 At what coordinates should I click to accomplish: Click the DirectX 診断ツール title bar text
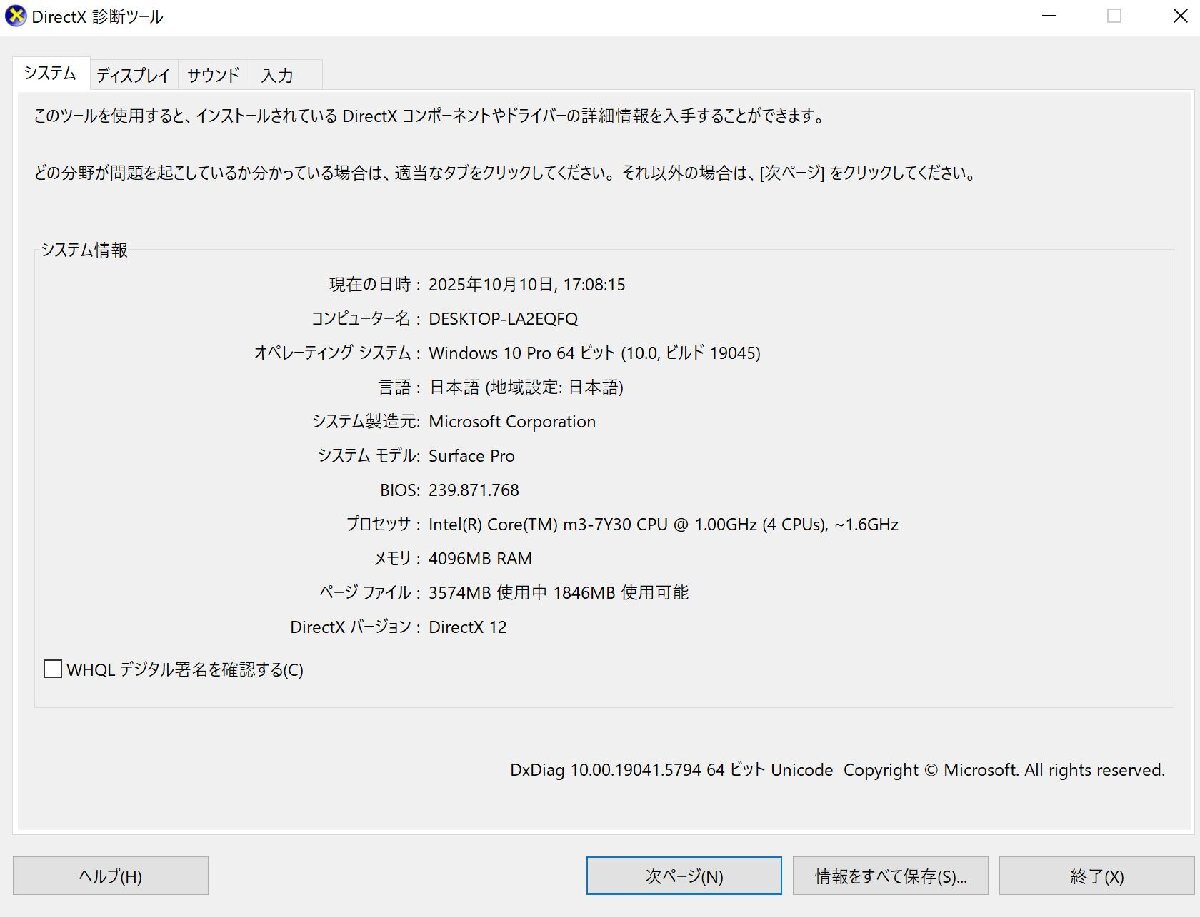pyautogui.click(x=97, y=16)
